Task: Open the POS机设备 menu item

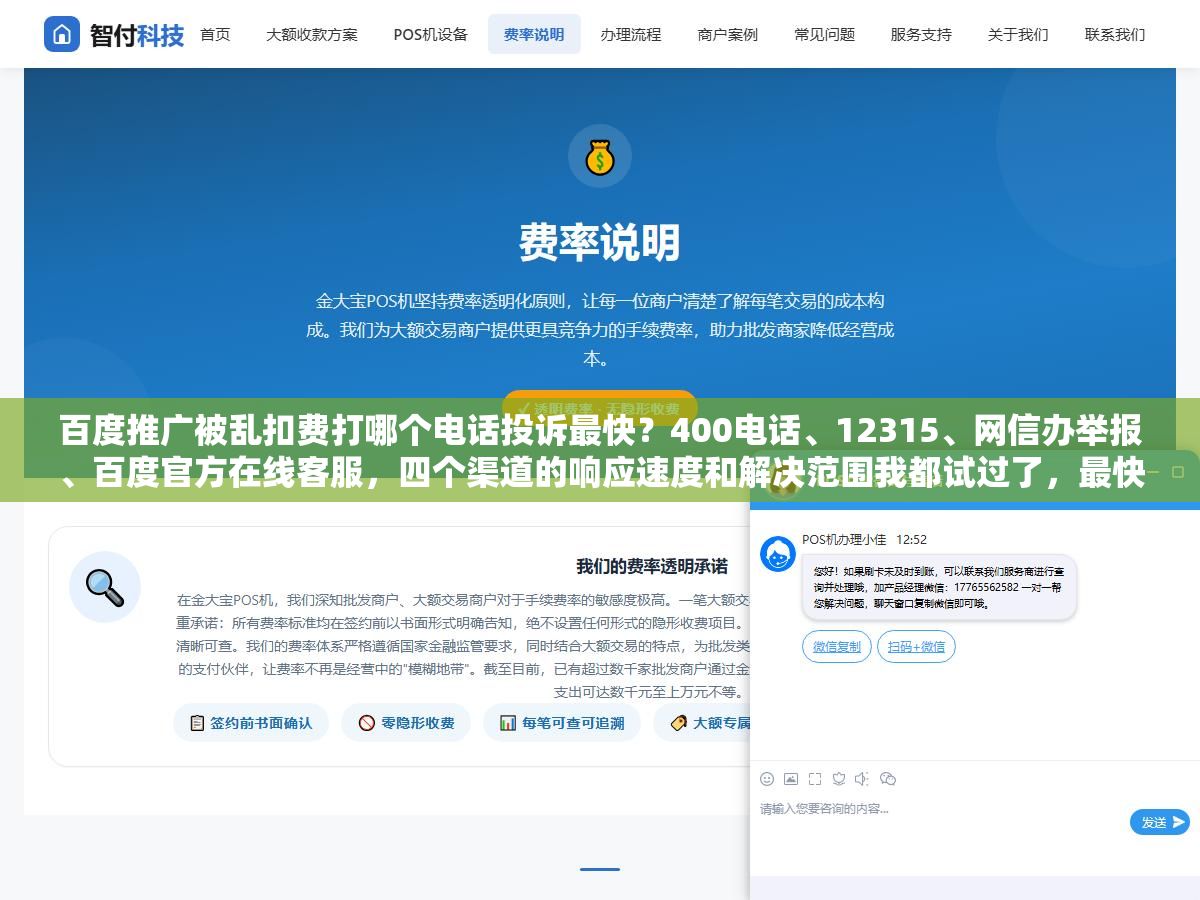Action: coord(430,34)
